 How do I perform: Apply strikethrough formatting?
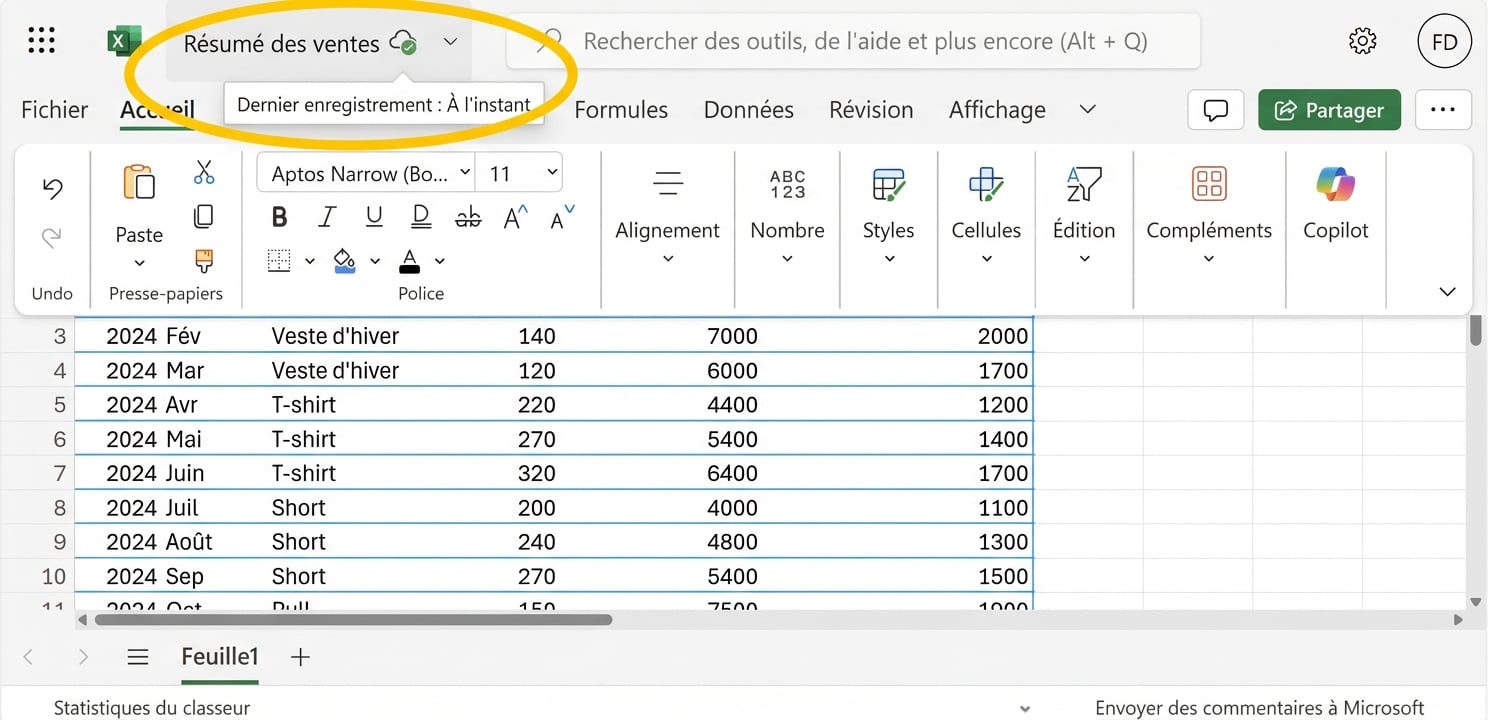pyautogui.click(x=467, y=216)
